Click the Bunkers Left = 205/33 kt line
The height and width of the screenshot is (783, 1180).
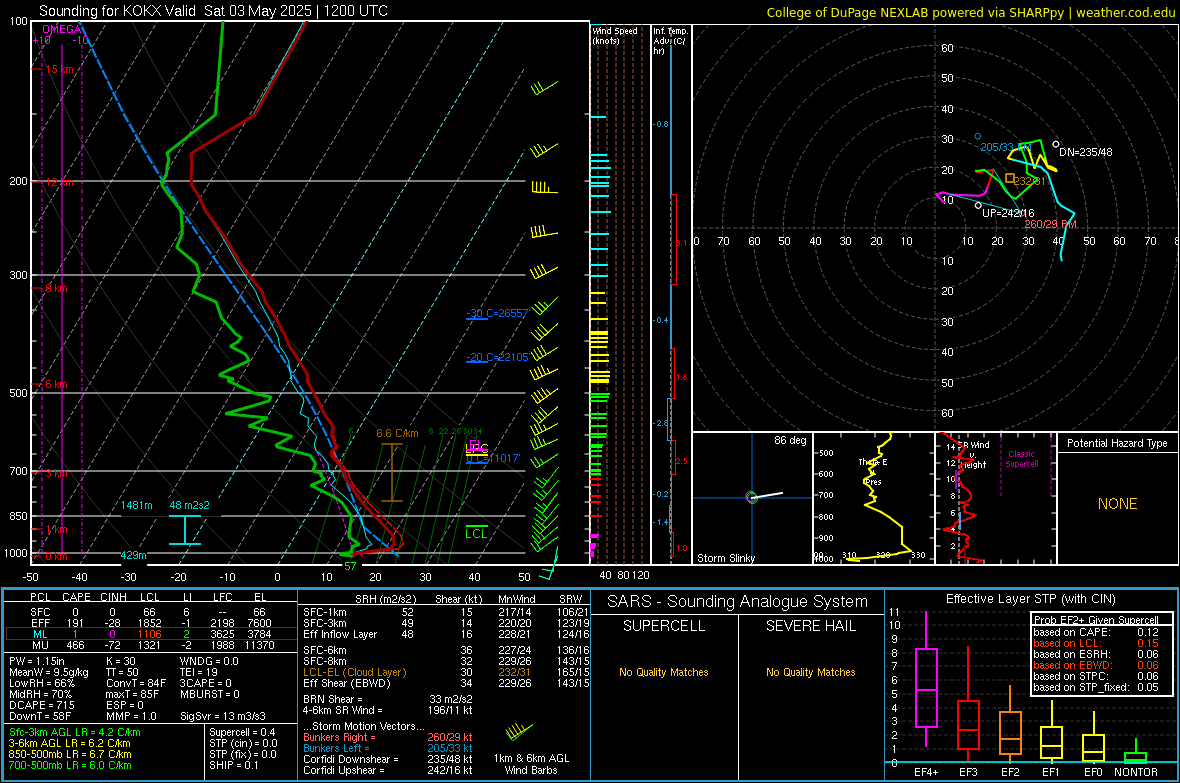[x=388, y=748]
